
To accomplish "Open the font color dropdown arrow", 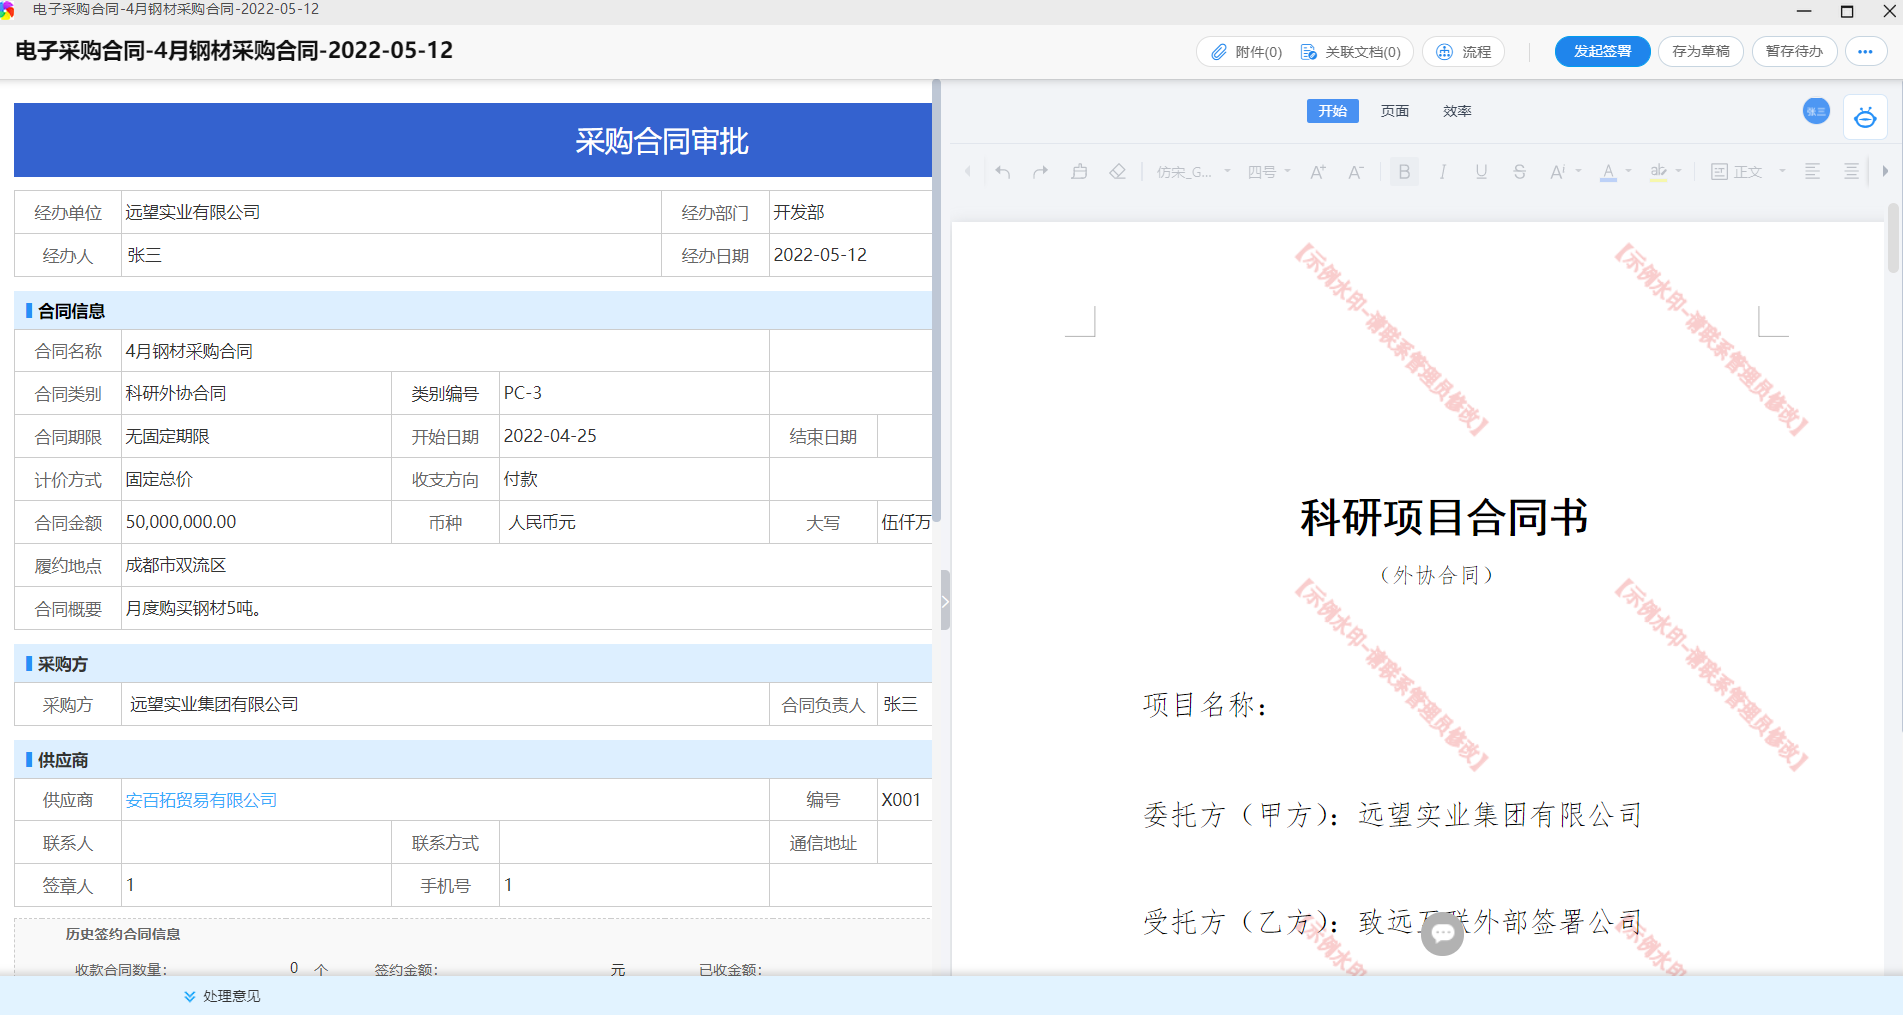I will tap(1628, 171).
